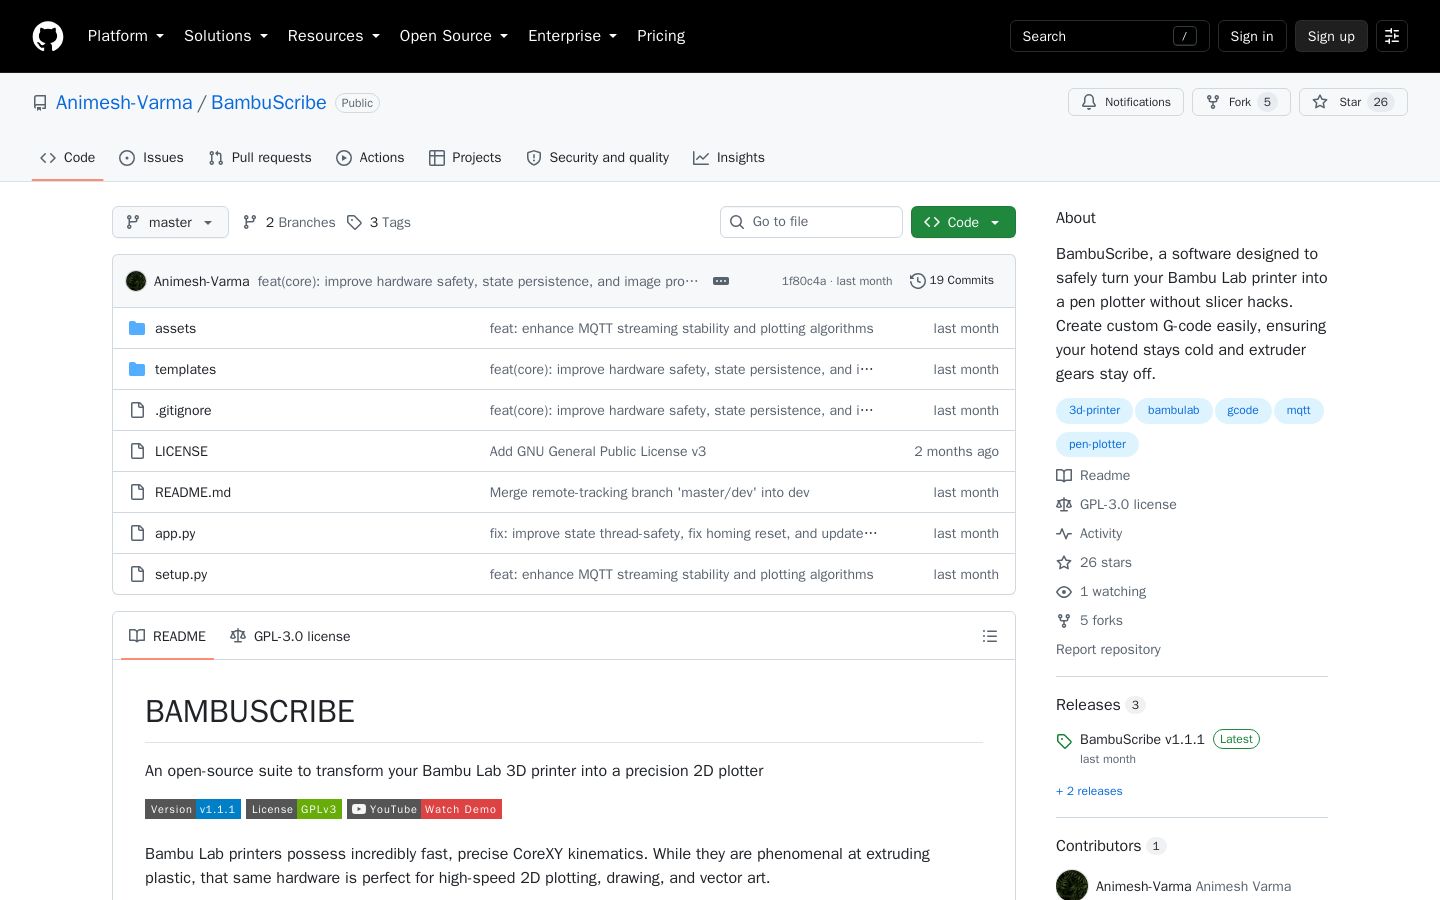Viewport: 1440px width, 900px height.
Task: Open the Issues tab
Action: pos(151,158)
